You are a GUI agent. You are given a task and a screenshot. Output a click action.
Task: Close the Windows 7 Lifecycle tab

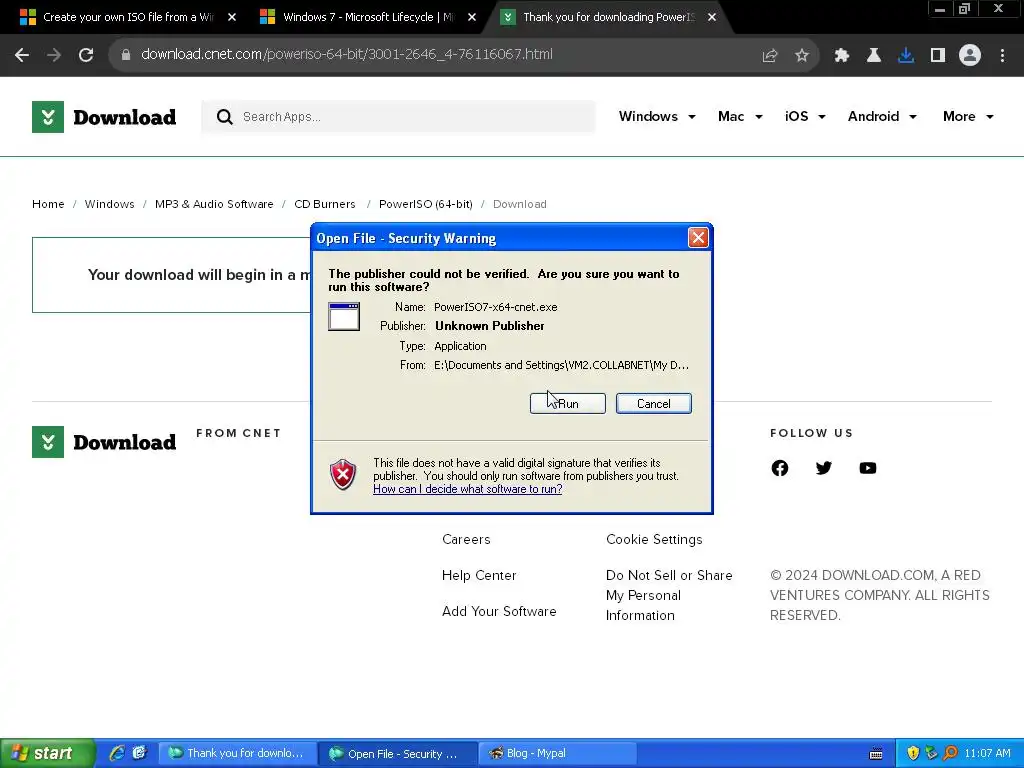click(472, 17)
